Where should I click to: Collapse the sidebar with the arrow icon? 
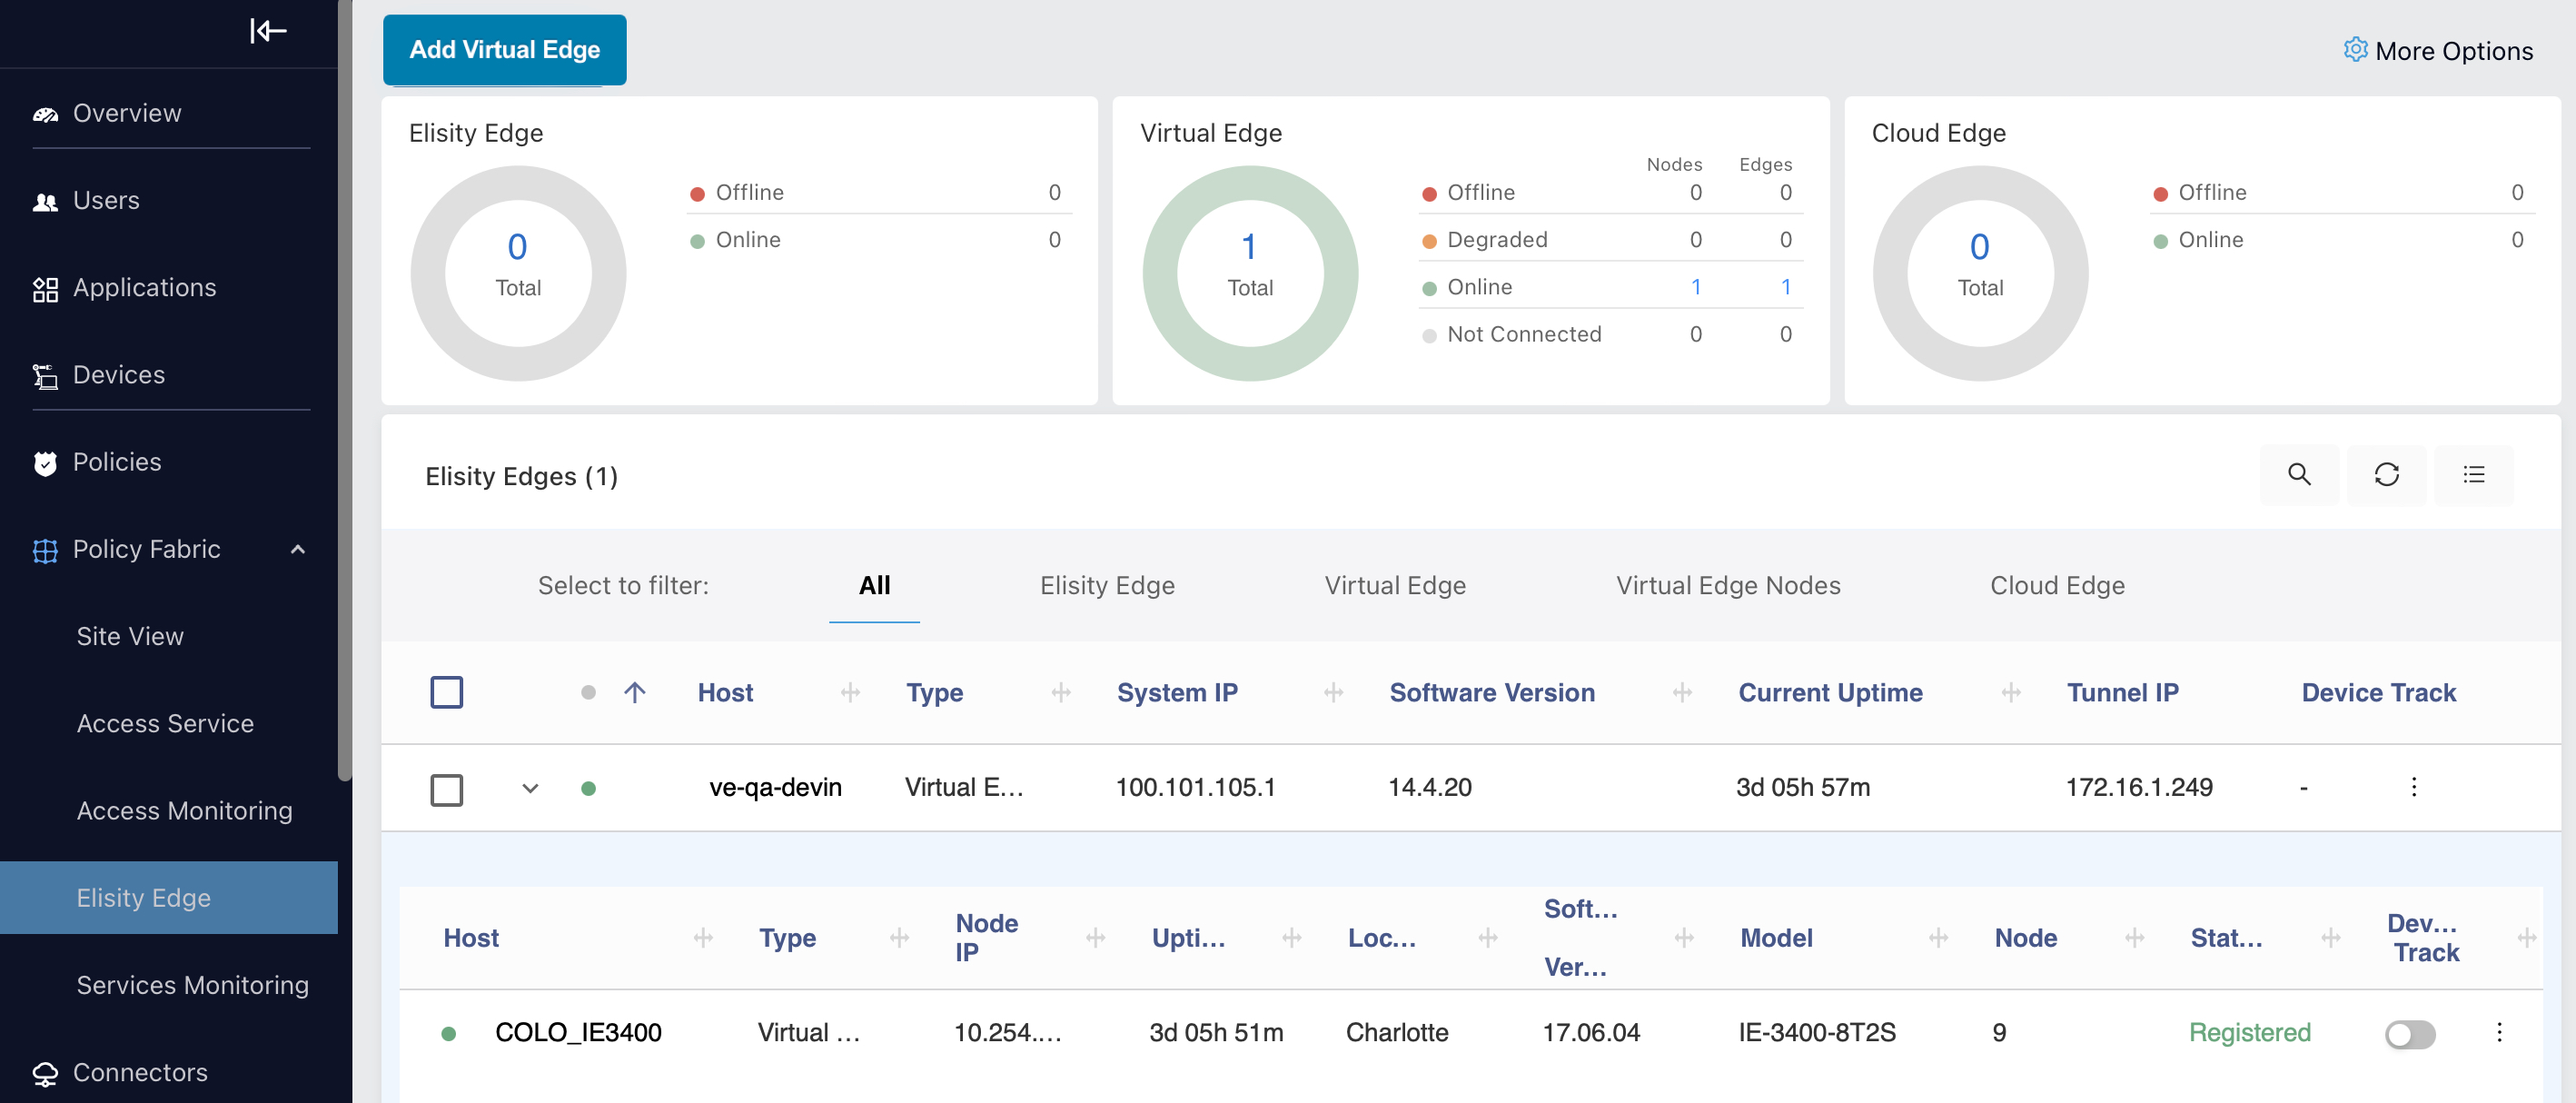click(268, 31)
